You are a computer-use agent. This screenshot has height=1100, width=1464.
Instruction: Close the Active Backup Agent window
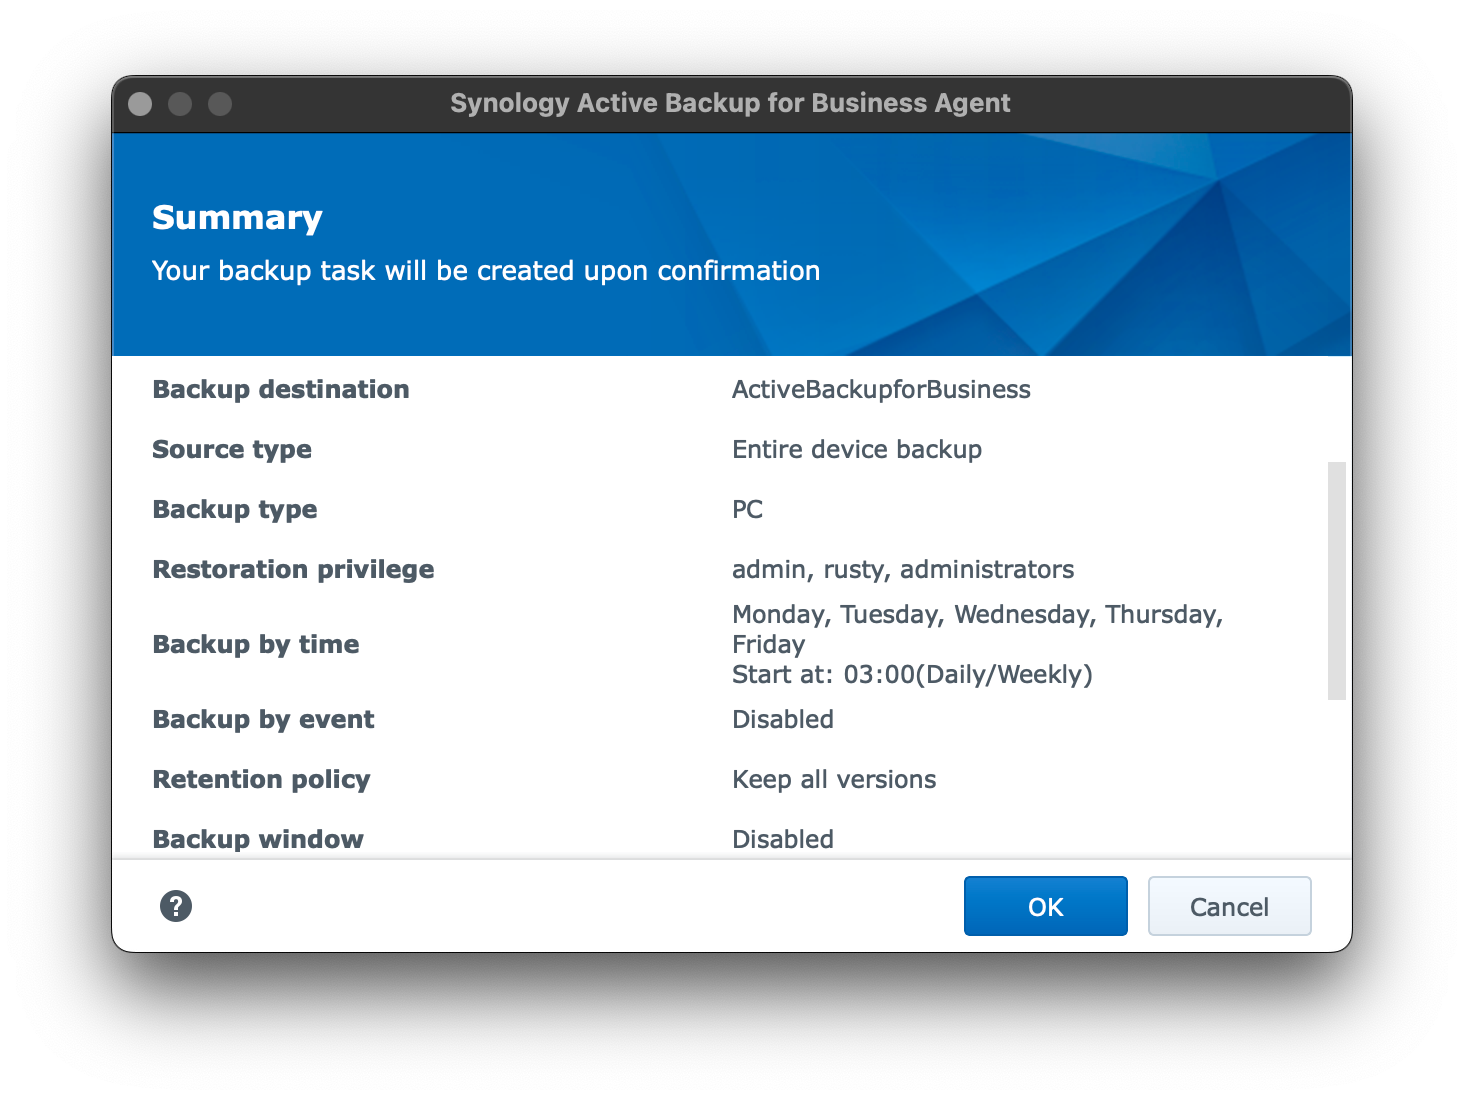click(x=141, y=104)
